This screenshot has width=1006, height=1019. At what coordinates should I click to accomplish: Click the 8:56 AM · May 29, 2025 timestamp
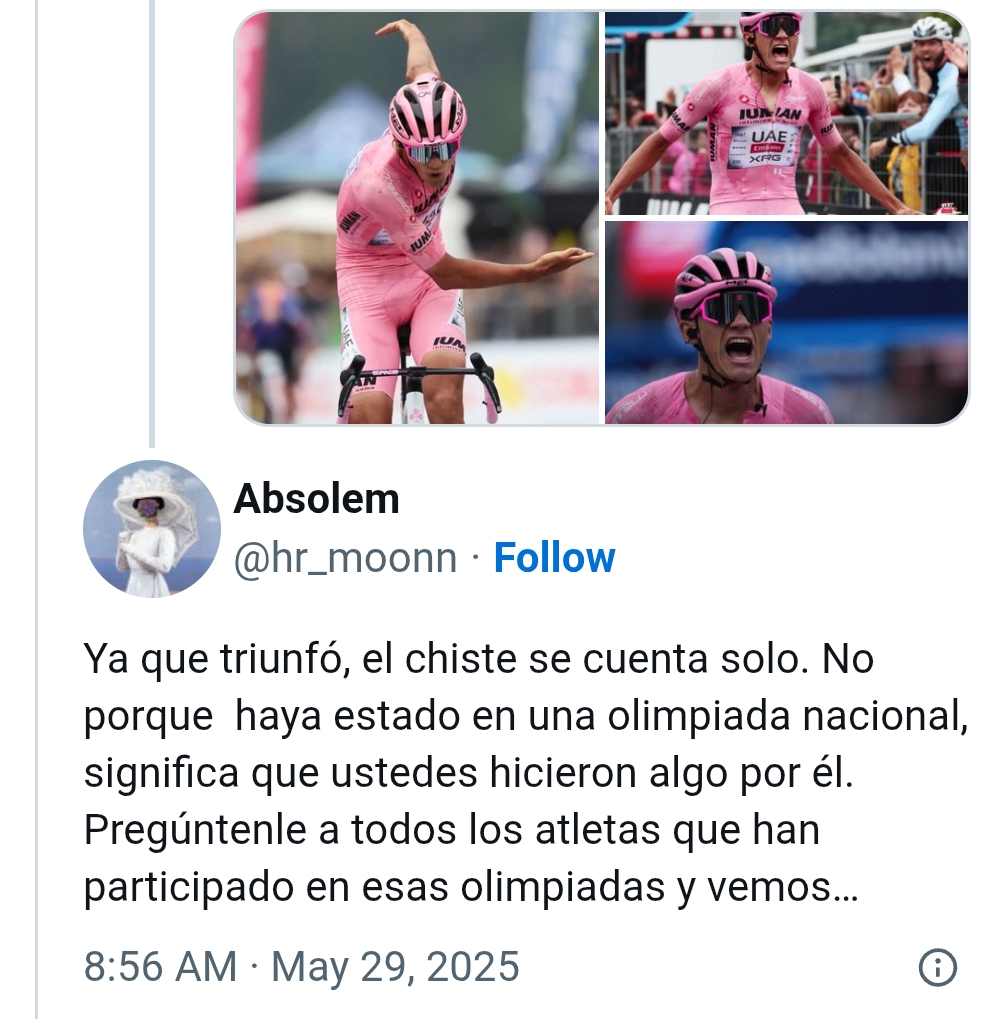(302, 966)
